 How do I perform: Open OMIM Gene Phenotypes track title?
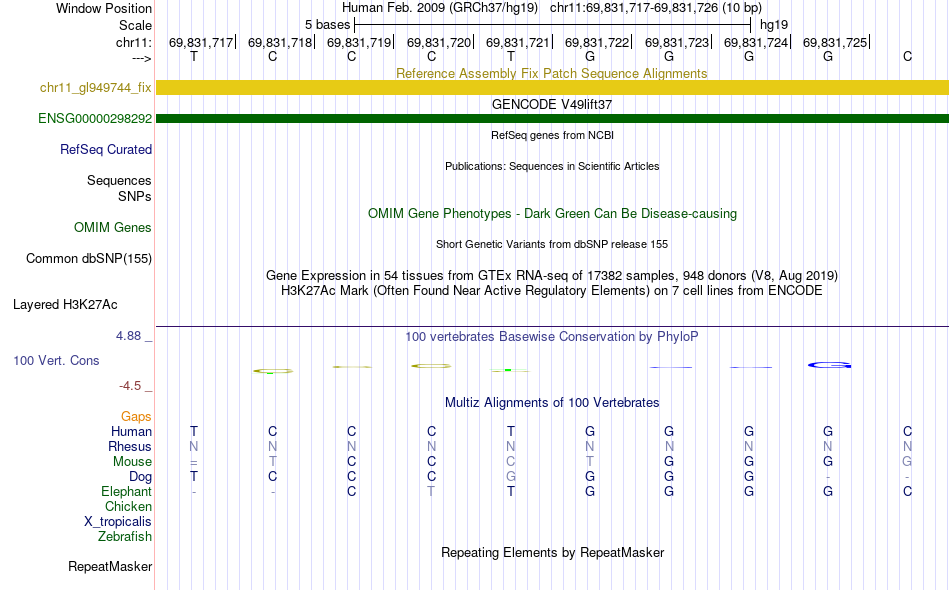tap(552, 213)
